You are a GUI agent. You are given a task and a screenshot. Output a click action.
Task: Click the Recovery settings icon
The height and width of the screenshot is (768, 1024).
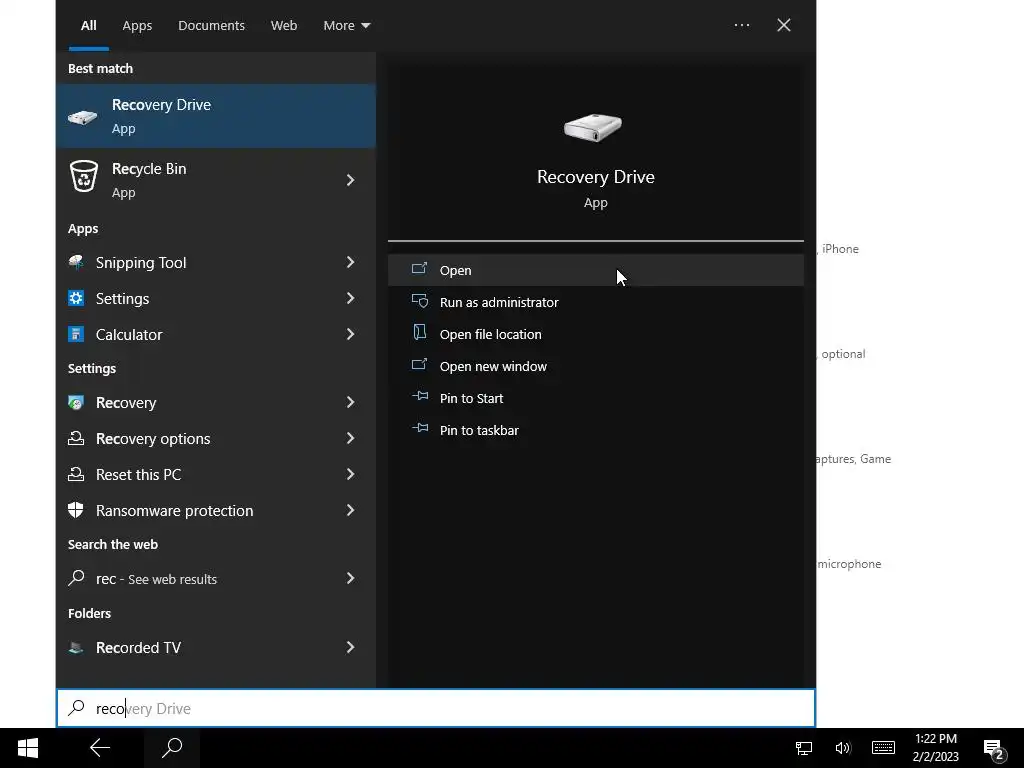click(76, 403)
